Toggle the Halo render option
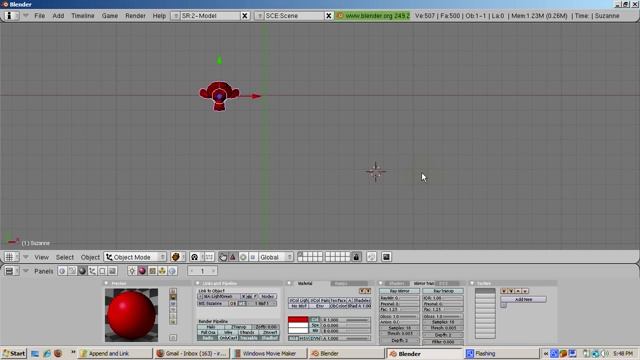 pyautogui.click(x=211, y=327)
